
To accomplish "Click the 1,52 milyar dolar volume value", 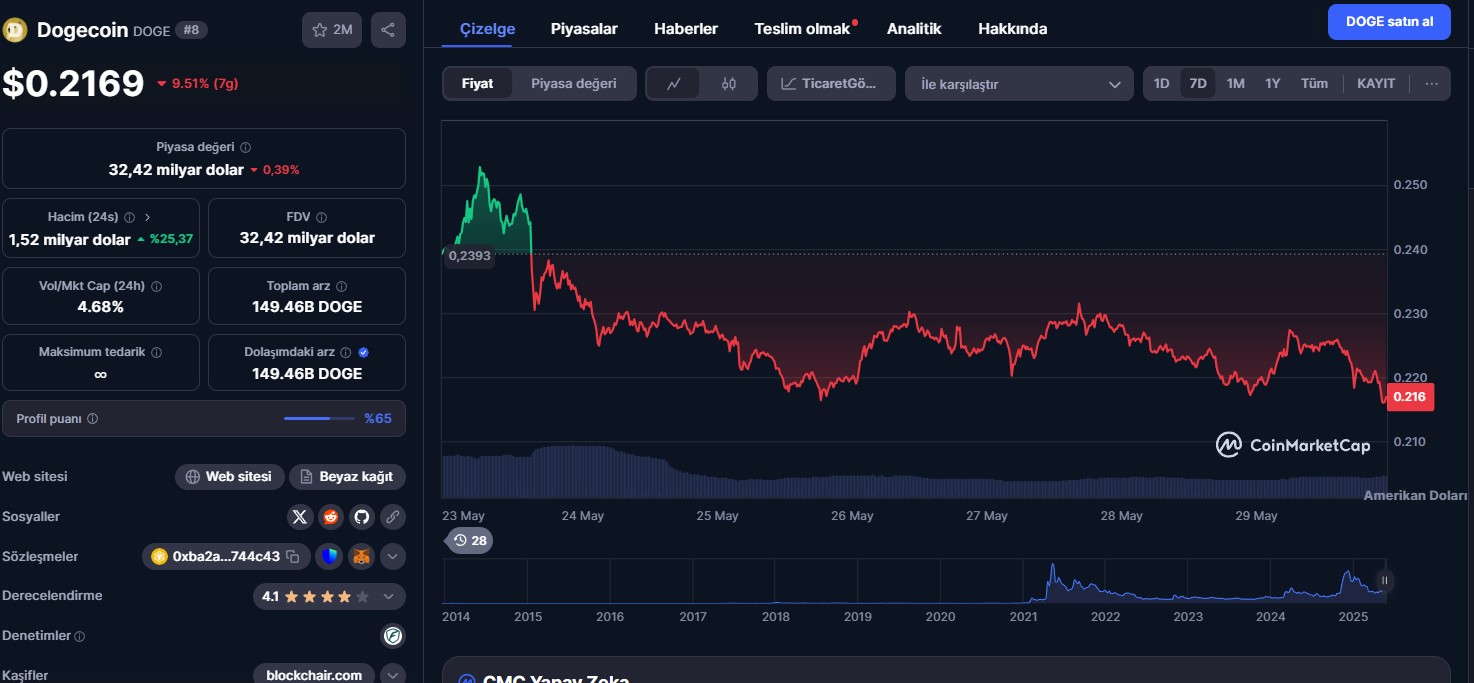I will (x=69, y=240).
